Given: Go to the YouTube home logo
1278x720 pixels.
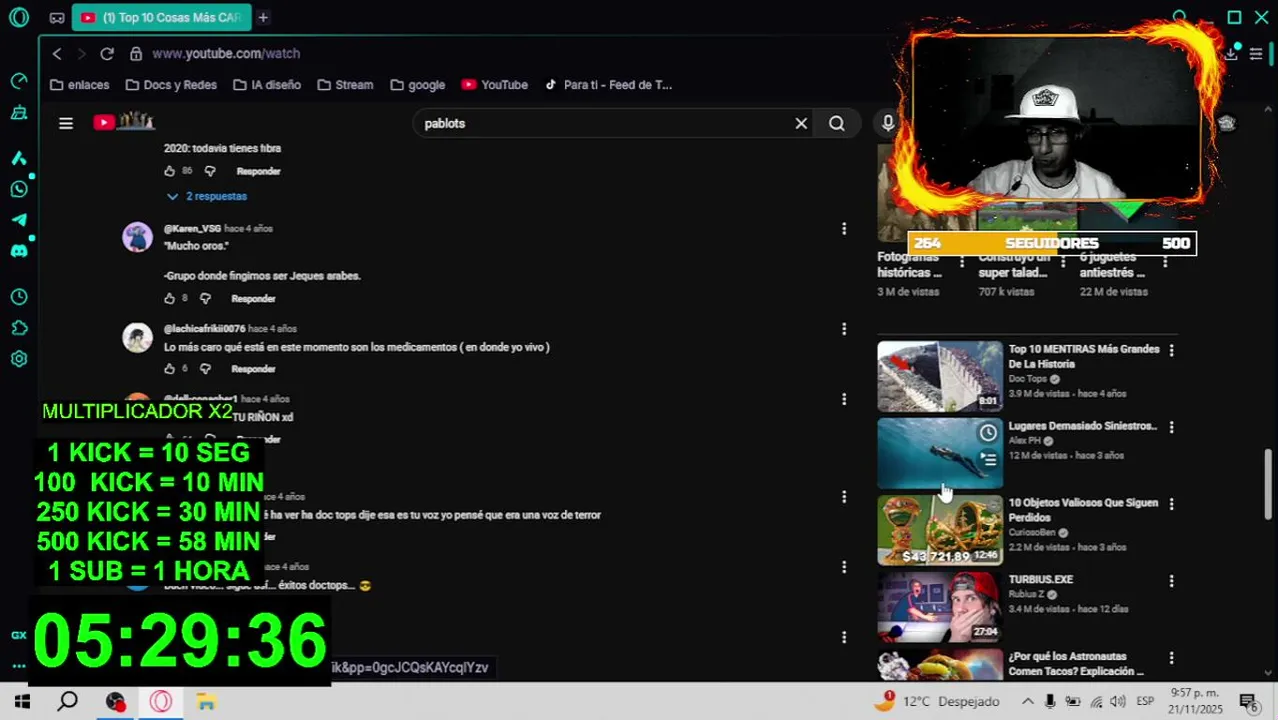Looking at the screenshot, I should tap(124, 122).
